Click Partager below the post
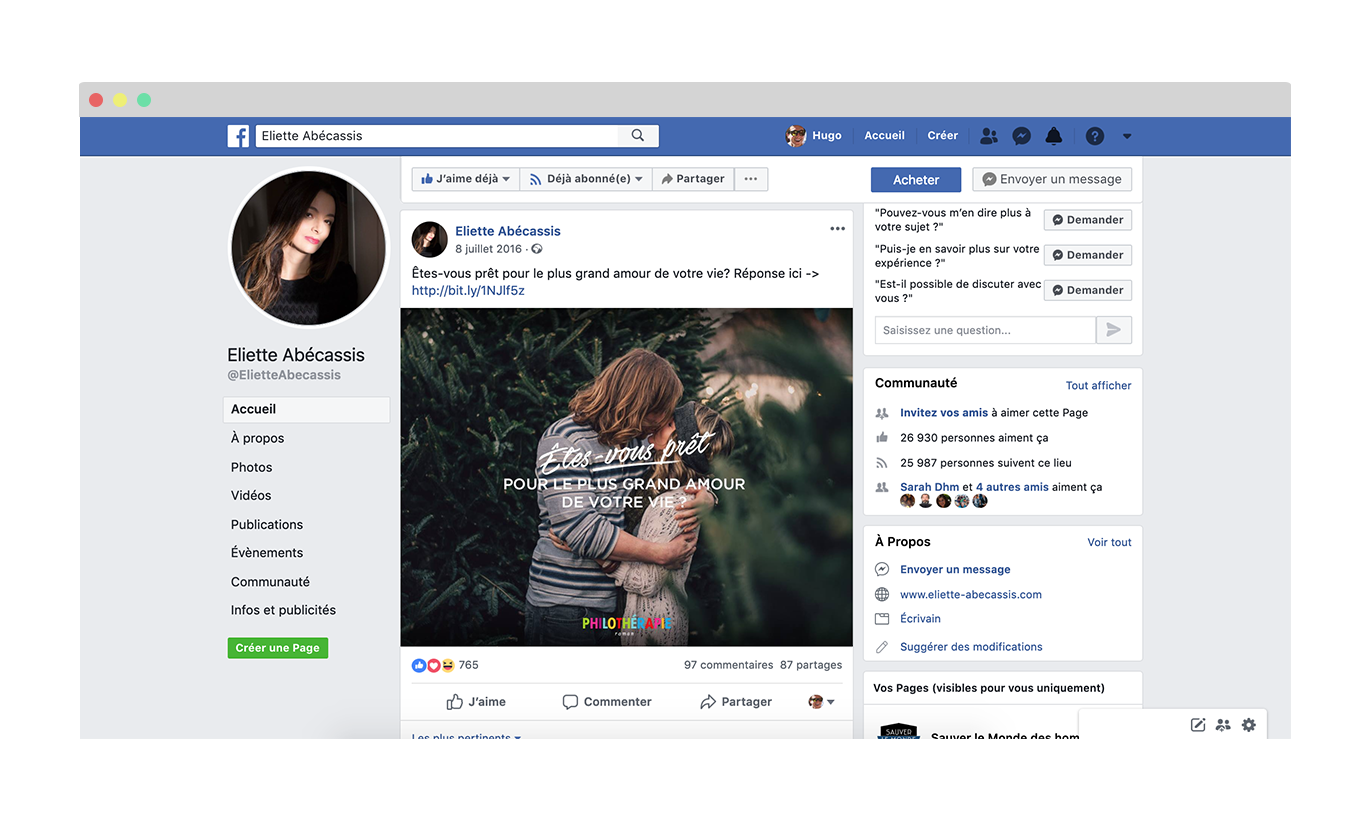1366x820 pixels. 736,702
